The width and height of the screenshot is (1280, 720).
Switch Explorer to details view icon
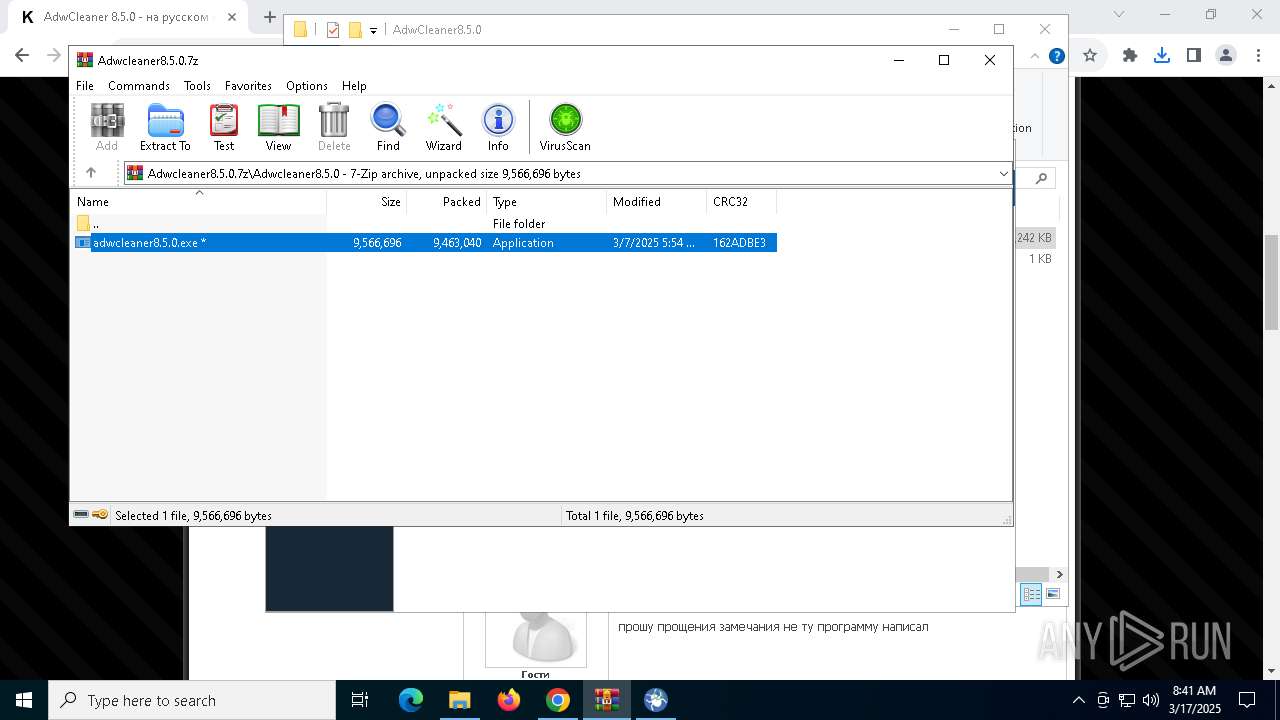tap(1031, 594)
